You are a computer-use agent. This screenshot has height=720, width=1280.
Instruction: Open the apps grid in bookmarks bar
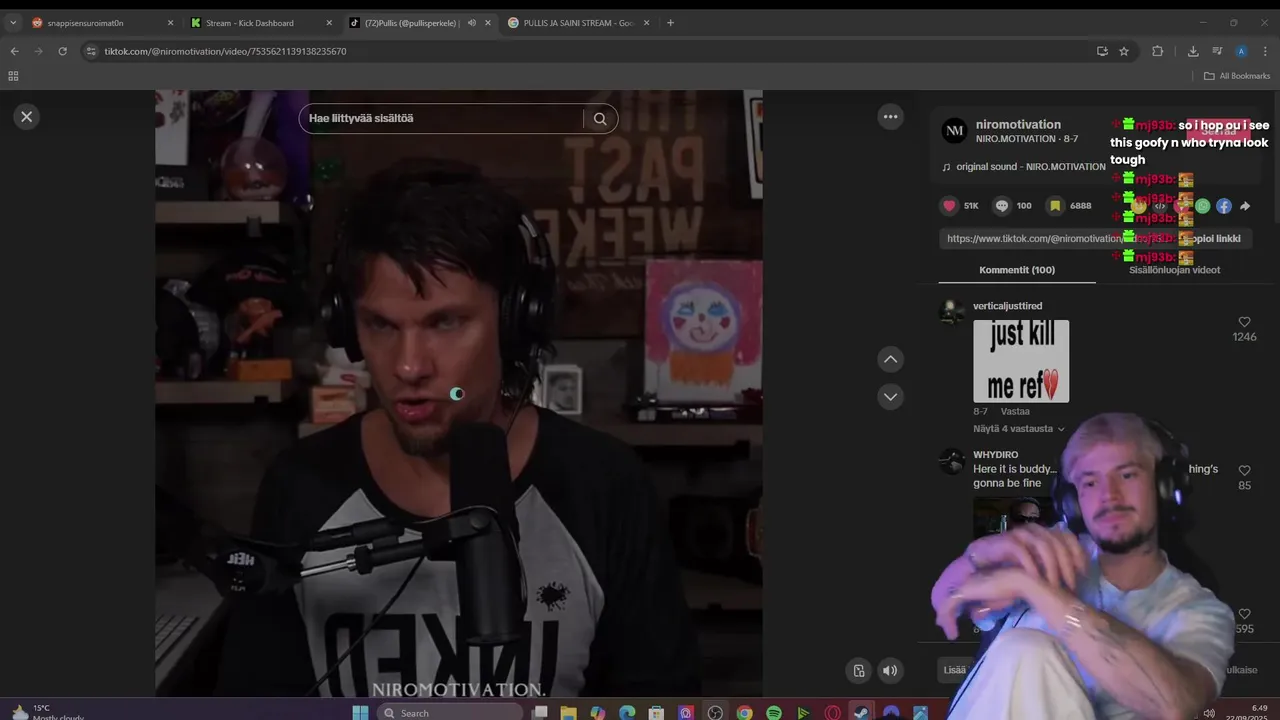[x=13, y=76]
